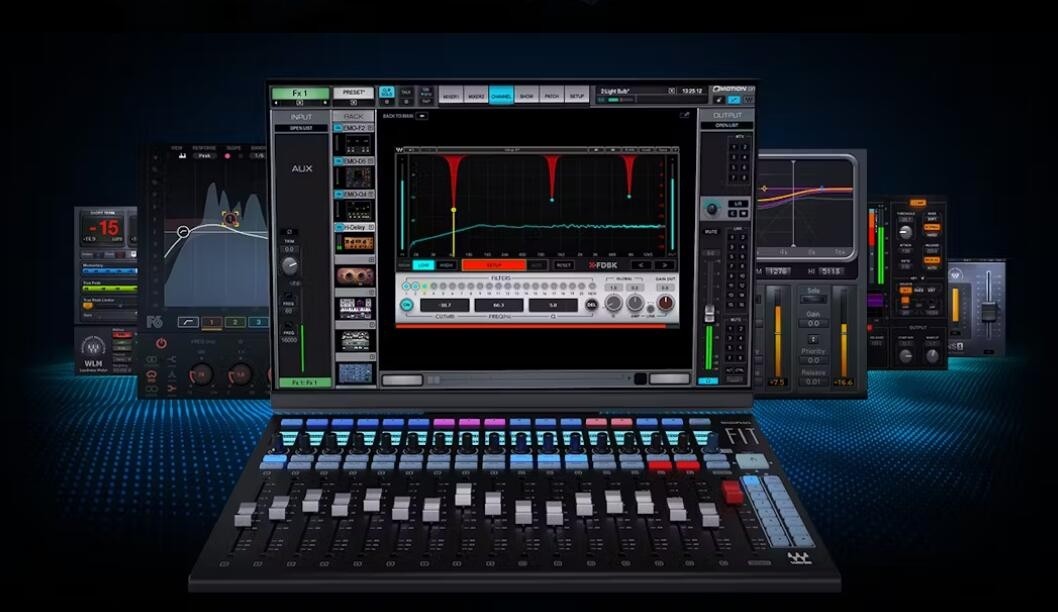The width and height of the screenshot is (1058, 612).
Task: Select the highlighted CHANNEL tab
Action: click(501, 96)
